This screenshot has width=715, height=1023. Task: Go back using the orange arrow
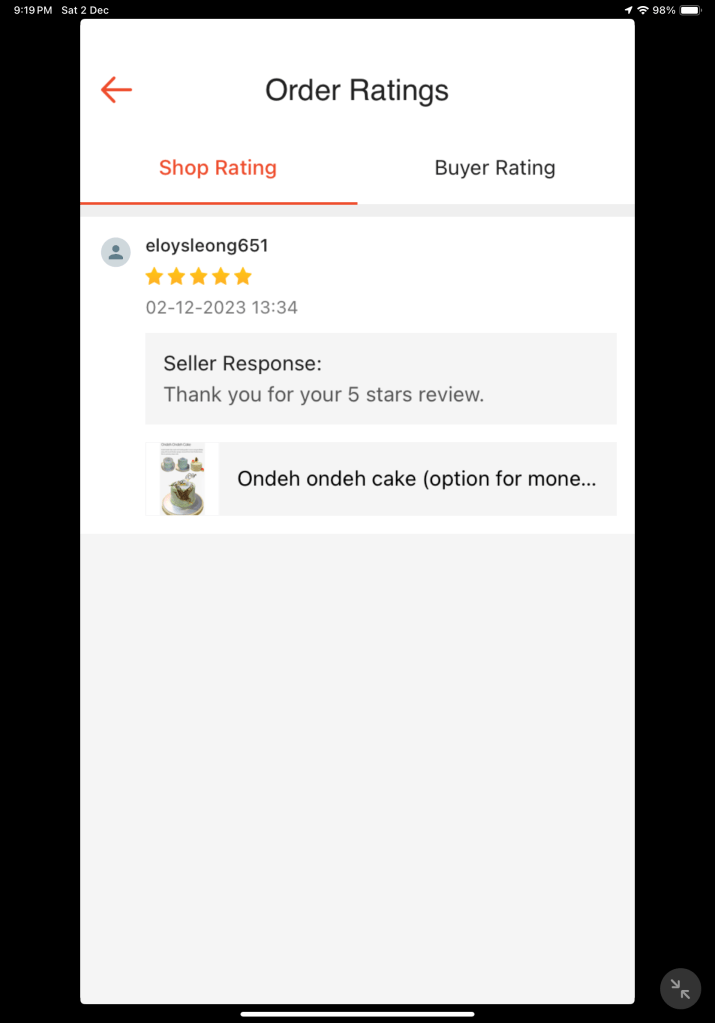(116, 90)
